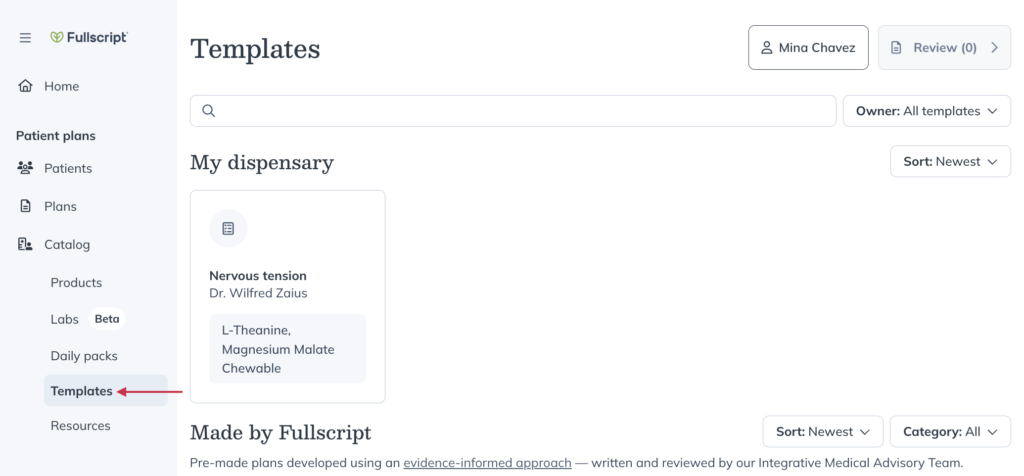Follow the evidence-informed approach link

tap(487, 463)
